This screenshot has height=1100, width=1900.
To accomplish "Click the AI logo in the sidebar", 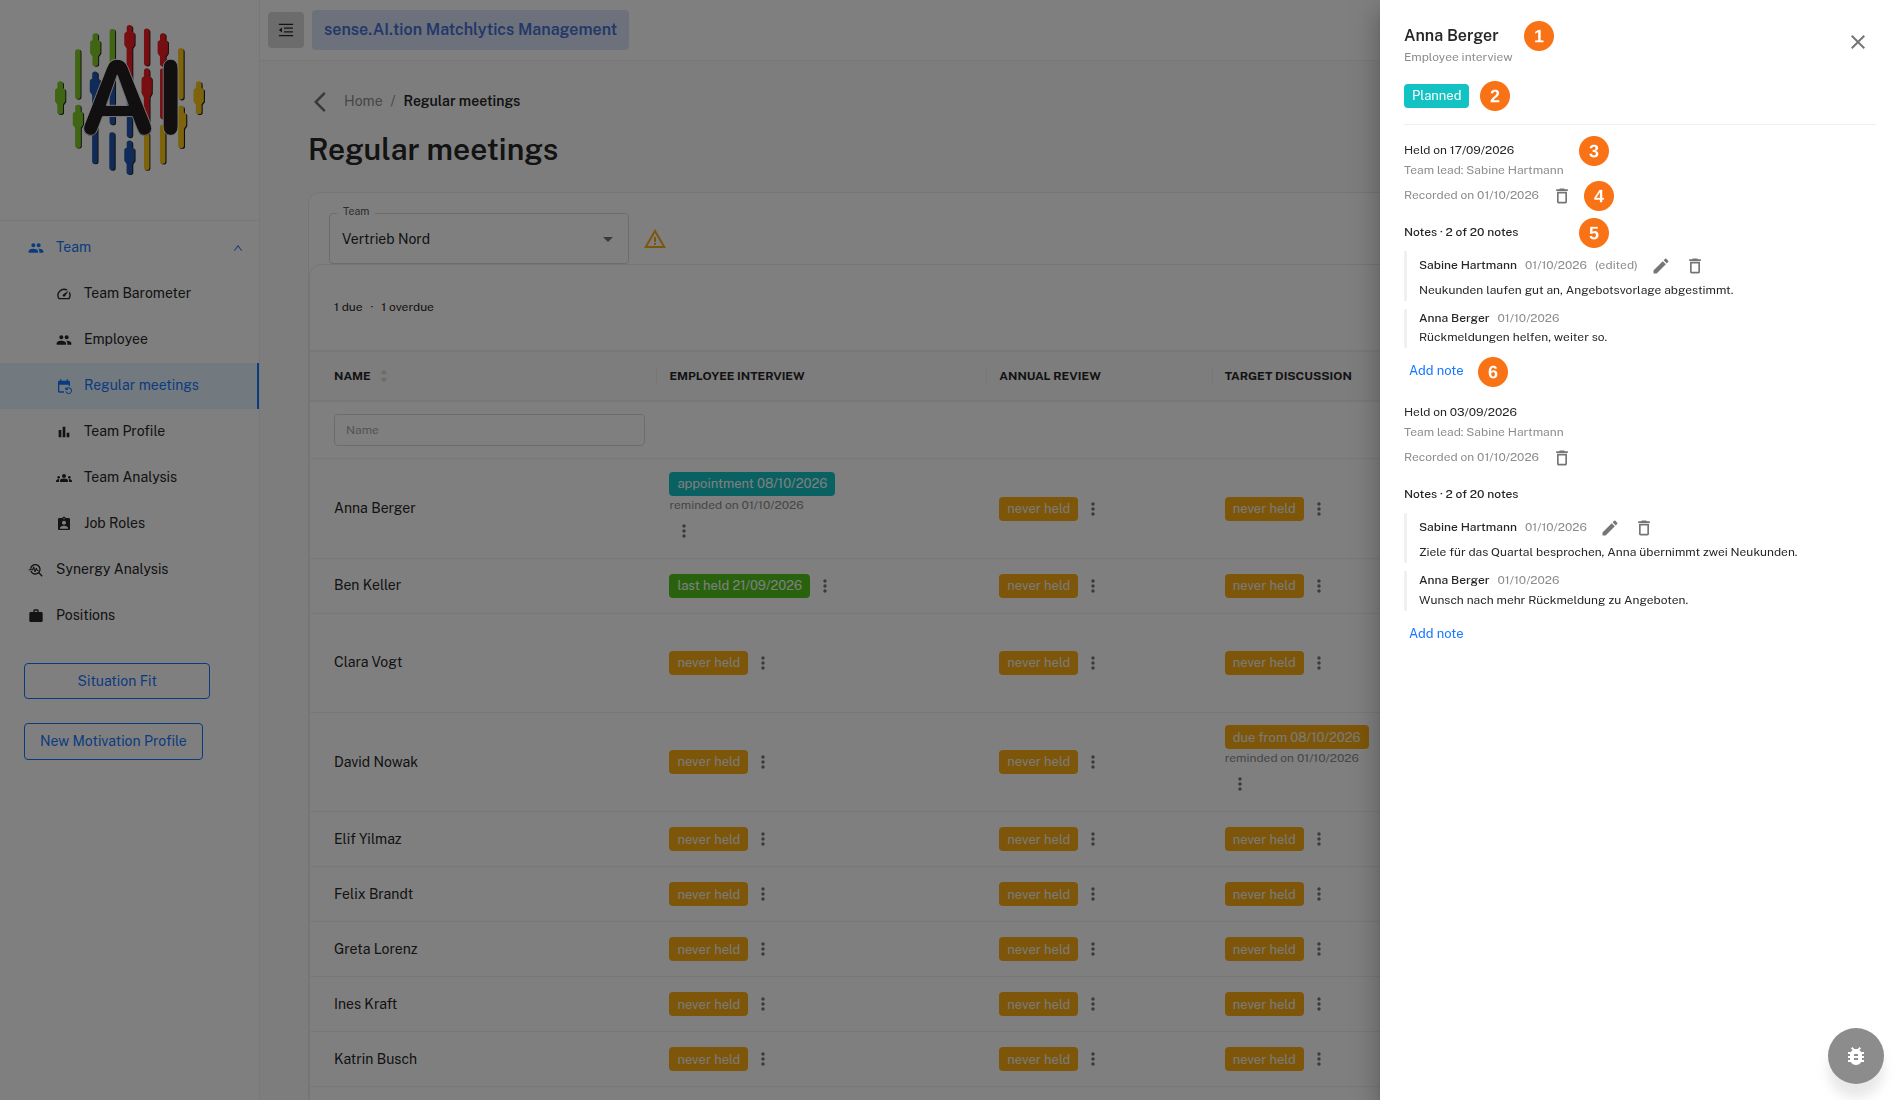I will point(130,100).
